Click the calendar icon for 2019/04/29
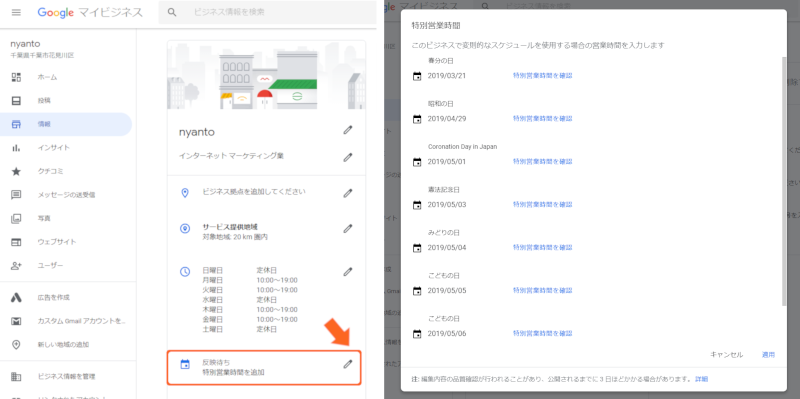Viewport: 800px width, 399px height. coord(417,119)
